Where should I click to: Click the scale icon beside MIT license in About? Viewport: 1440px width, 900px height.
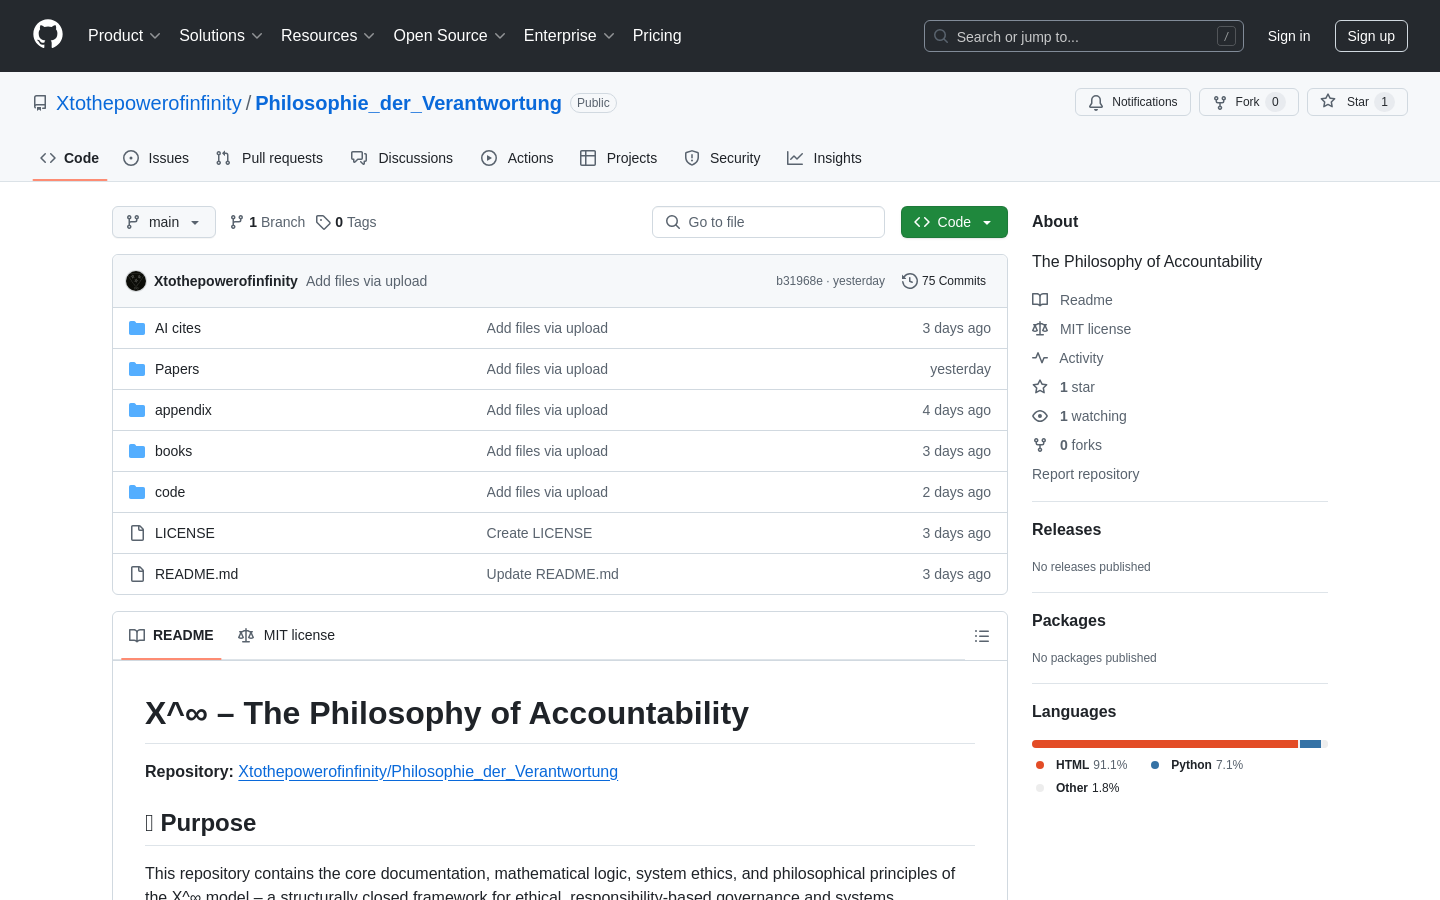pyautogui.click(x=1040, y=329)
